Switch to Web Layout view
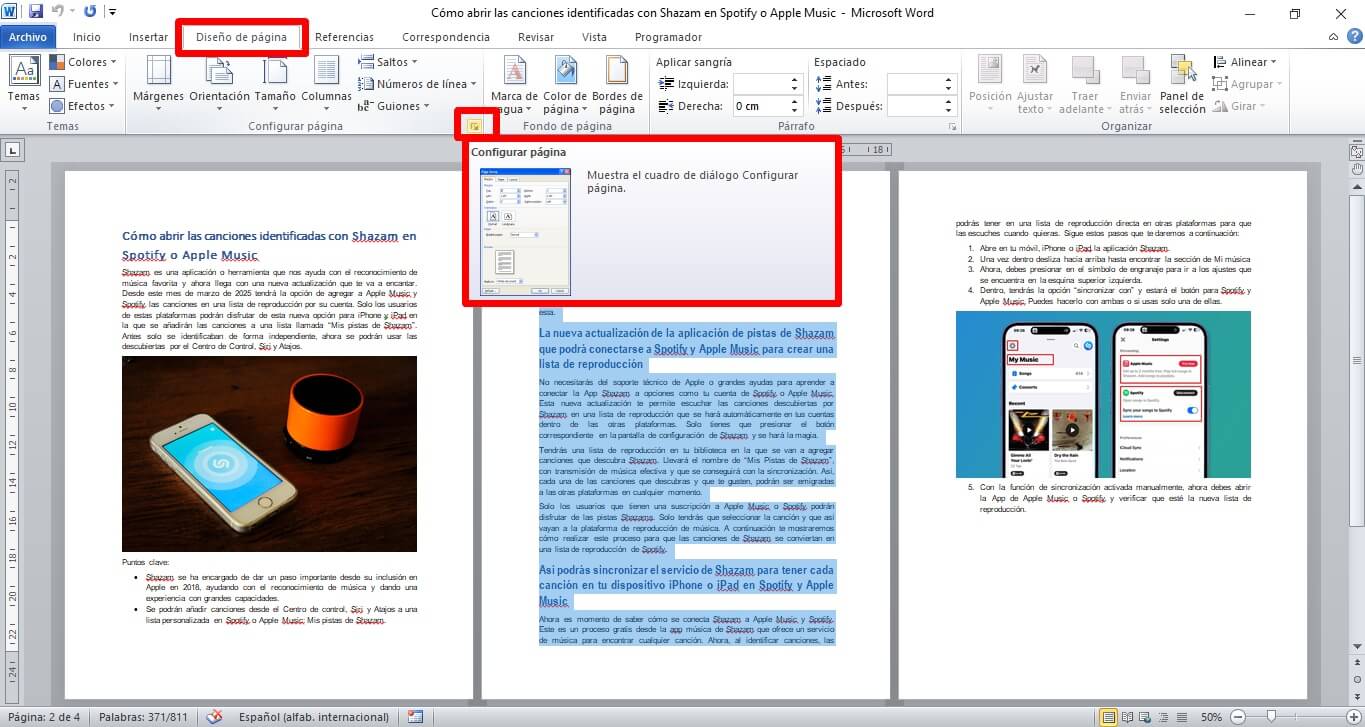Screen dimensions: 1365x727 point(1146,717)
